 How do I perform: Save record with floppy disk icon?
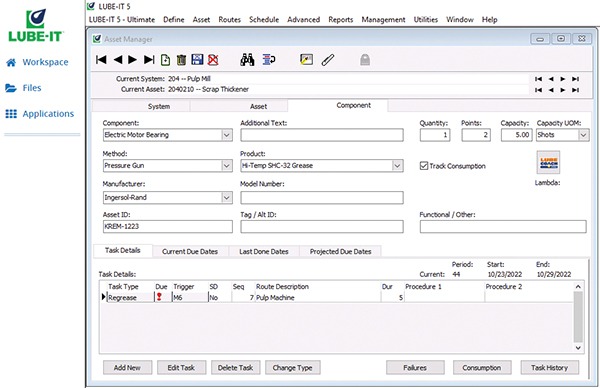coord(197,59)
